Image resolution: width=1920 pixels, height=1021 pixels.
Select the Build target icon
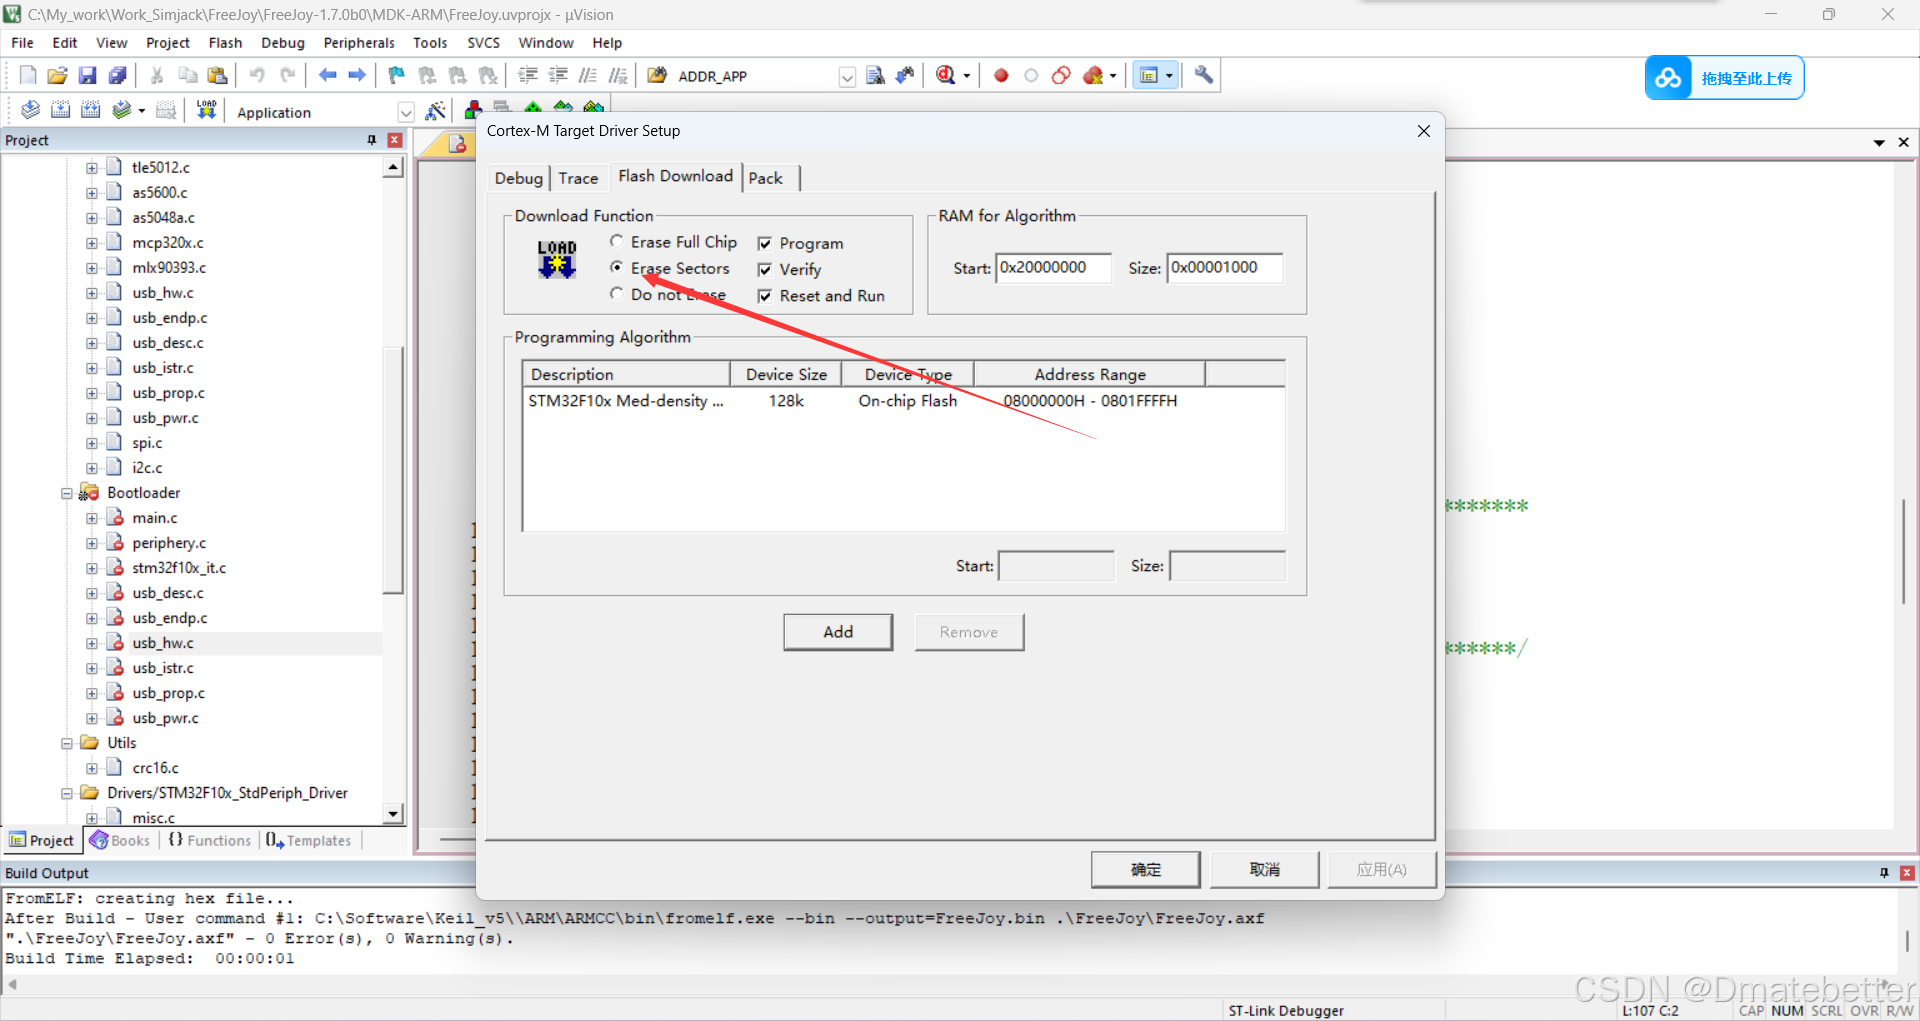pos(61,110)
